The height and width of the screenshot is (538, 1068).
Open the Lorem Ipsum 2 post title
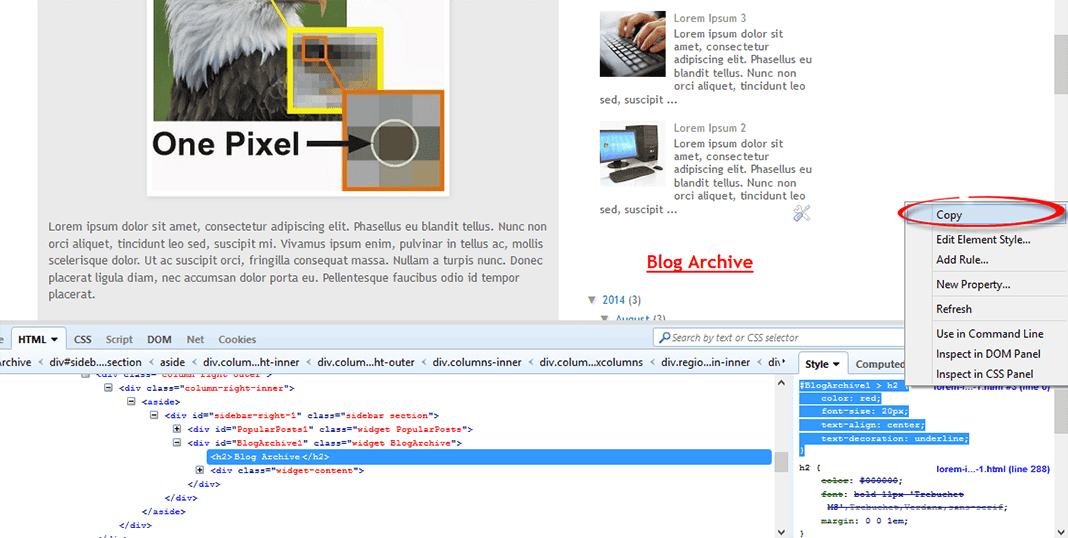tap(710, 128)
